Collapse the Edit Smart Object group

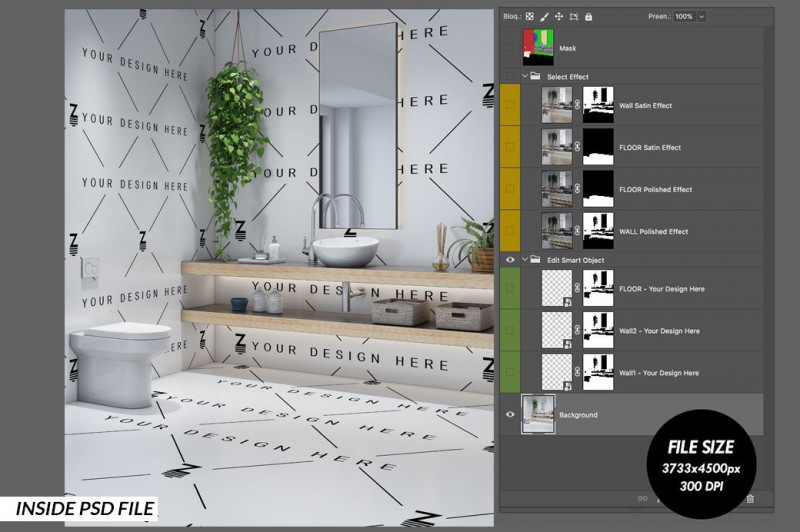point(524,259)
